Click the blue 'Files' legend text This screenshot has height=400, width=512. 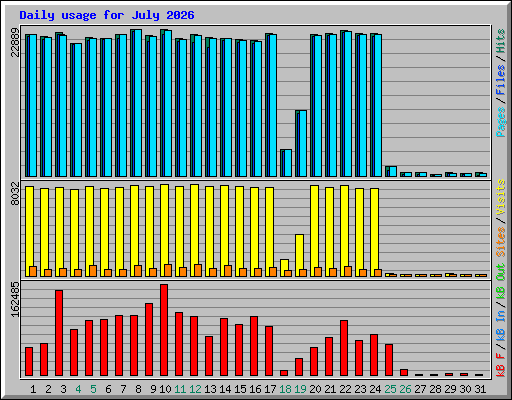[501, 79]
